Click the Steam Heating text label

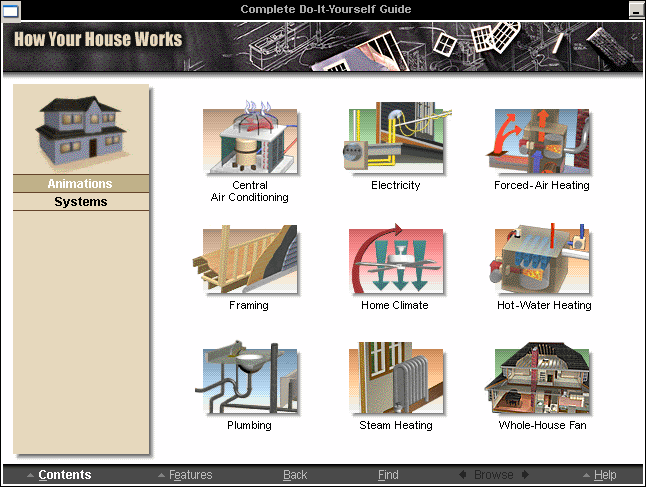(x=396, y=425)
